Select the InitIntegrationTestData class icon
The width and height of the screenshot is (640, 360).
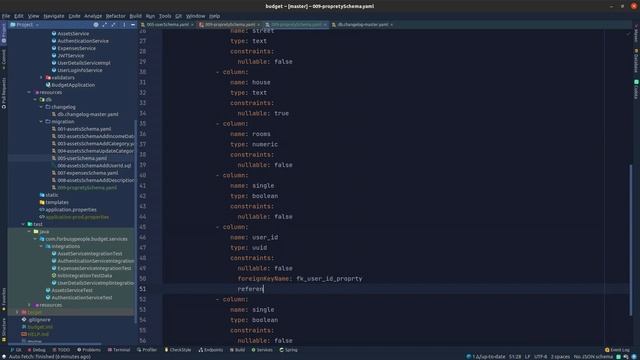pos(54,276)
